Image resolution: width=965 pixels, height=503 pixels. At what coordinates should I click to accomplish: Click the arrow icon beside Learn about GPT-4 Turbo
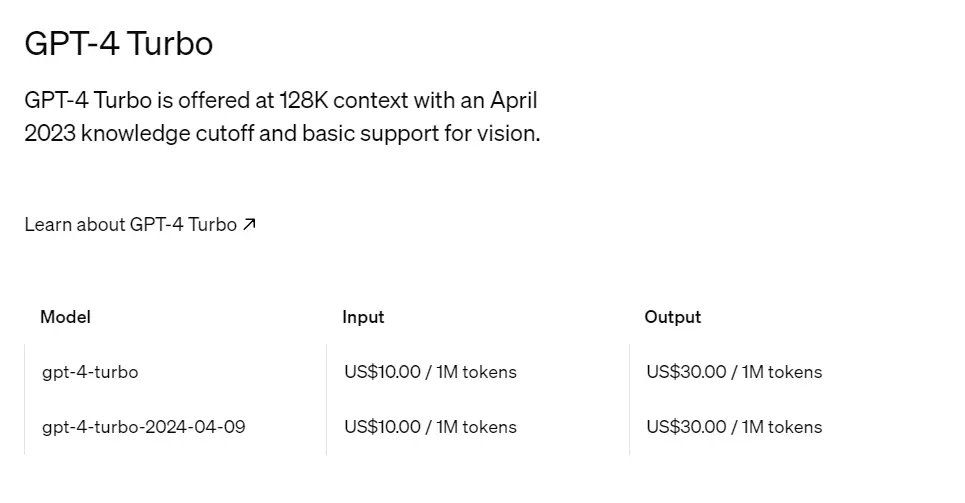tap(249, 224)
